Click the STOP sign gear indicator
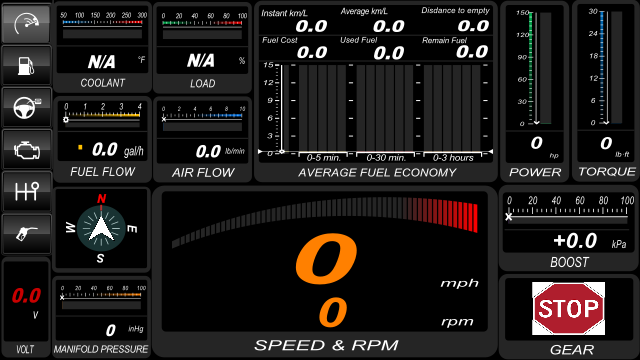 pyautogui.click(x=569, y=308)
